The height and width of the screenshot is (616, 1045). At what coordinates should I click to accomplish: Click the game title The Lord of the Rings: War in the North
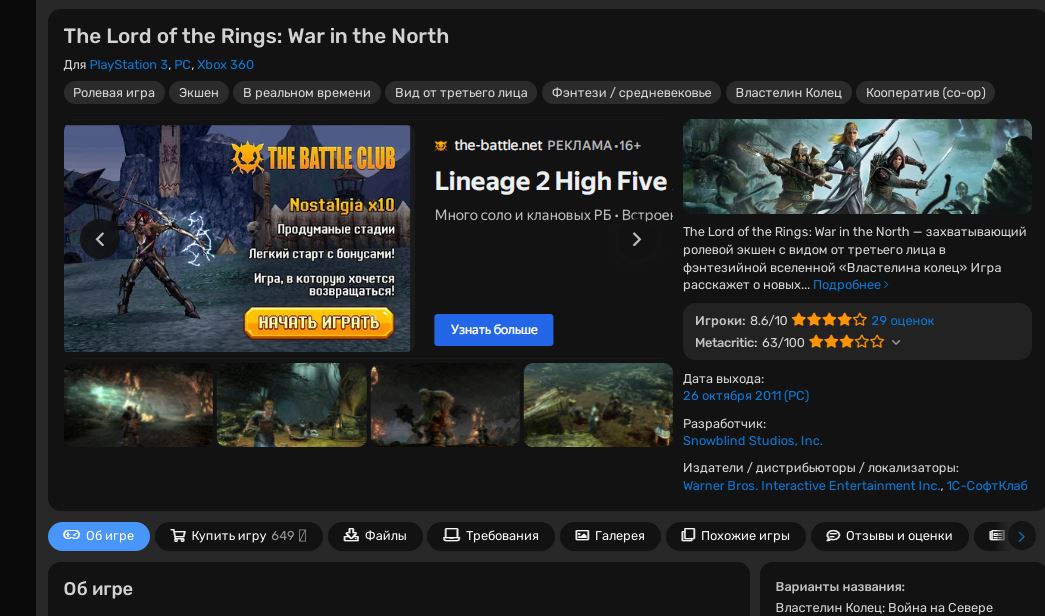point(256,36)
